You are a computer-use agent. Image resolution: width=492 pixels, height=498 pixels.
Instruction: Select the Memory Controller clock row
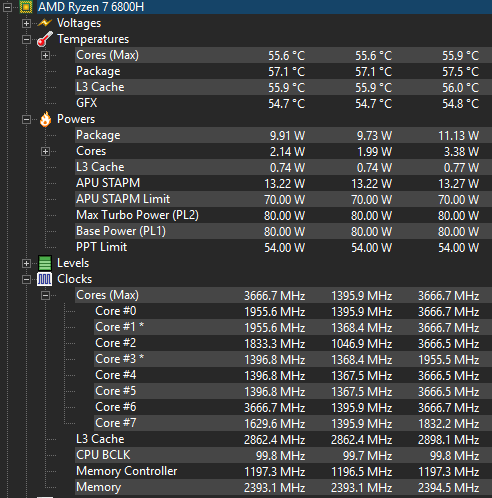tap(283, 471)
